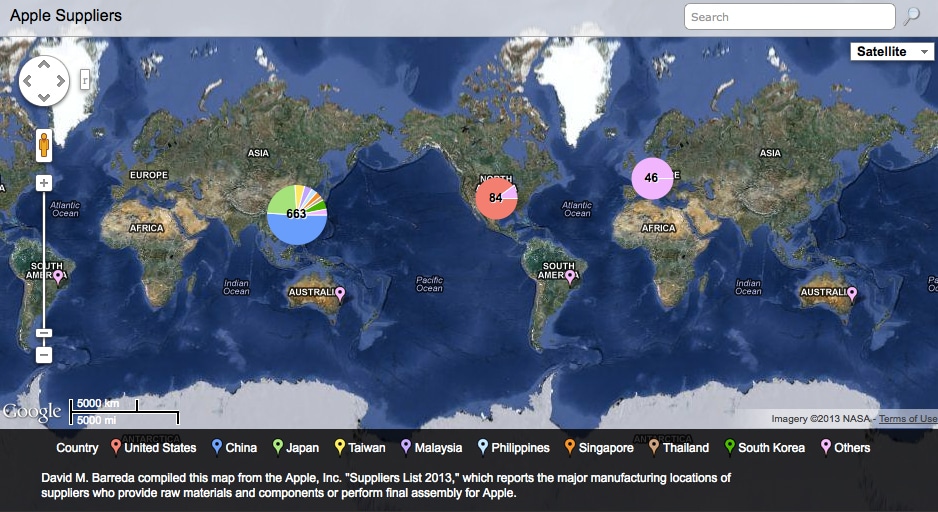Open the 663 supplier cluster in Asia
Viewport: 938px width, 512px height.
point(297,214)
